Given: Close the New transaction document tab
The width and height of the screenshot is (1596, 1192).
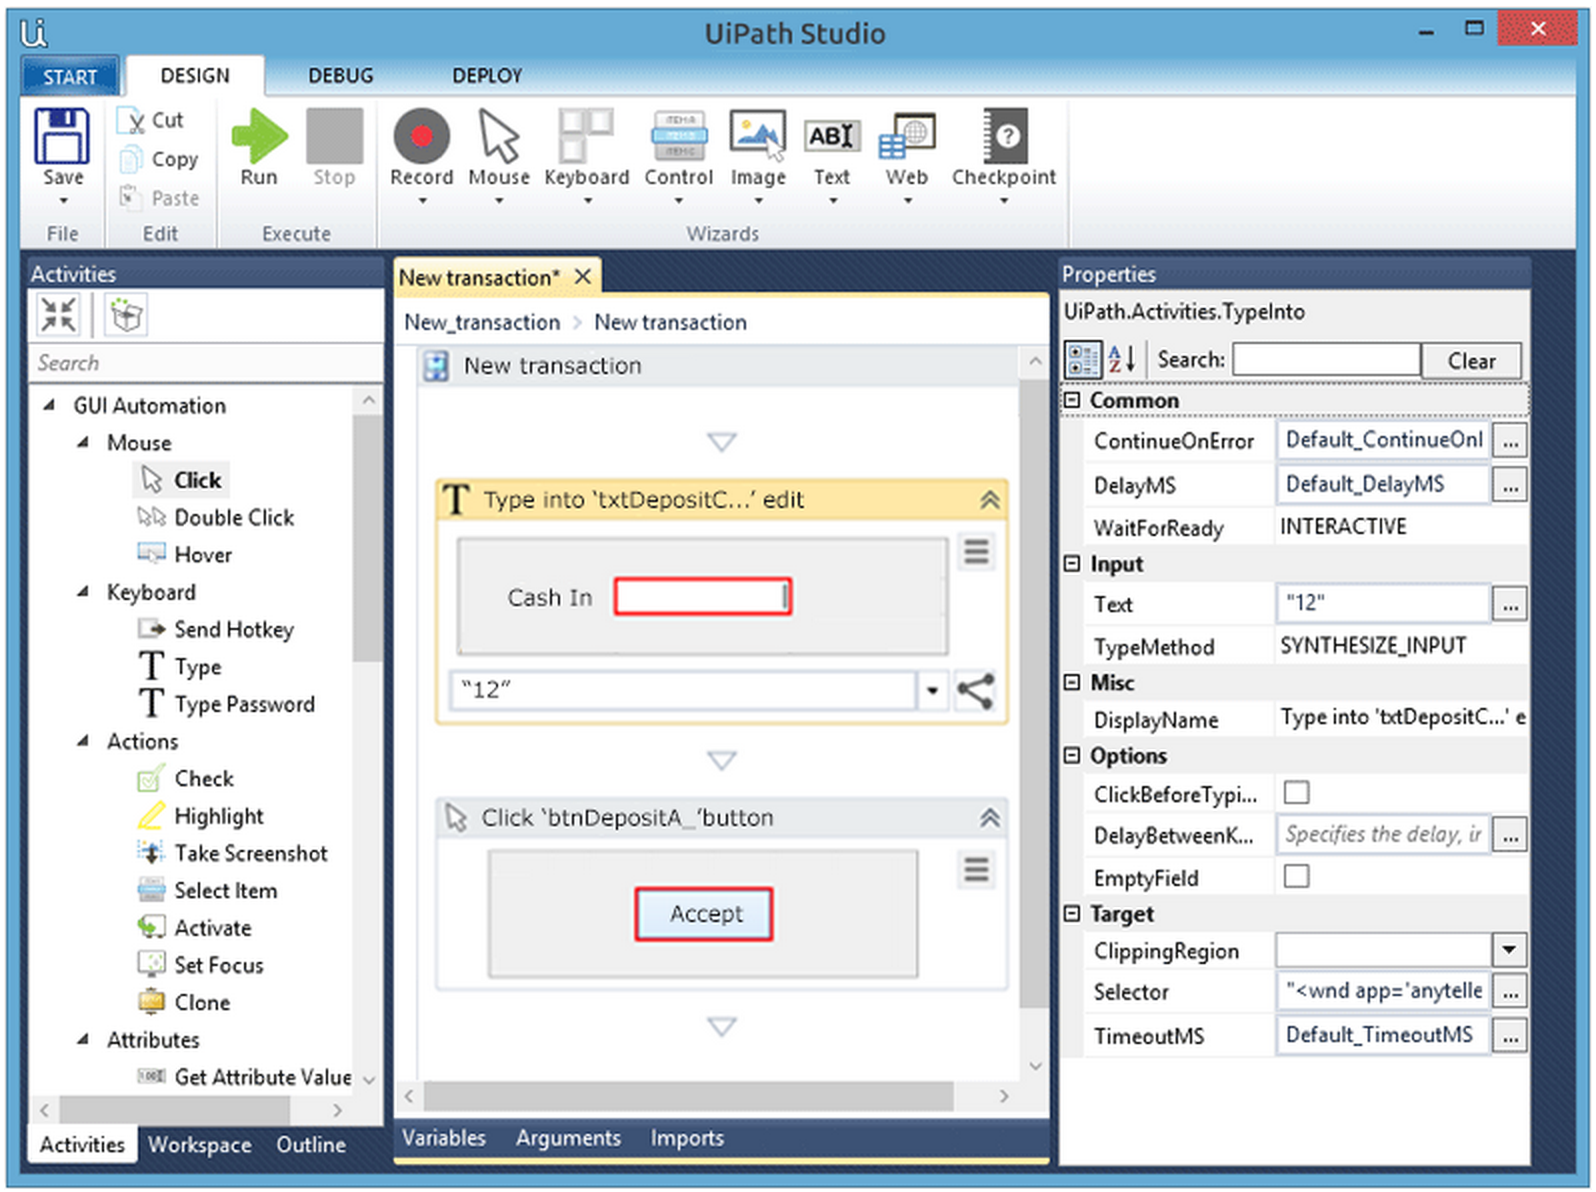Looking at the screenshot, I should click(584, 277).
